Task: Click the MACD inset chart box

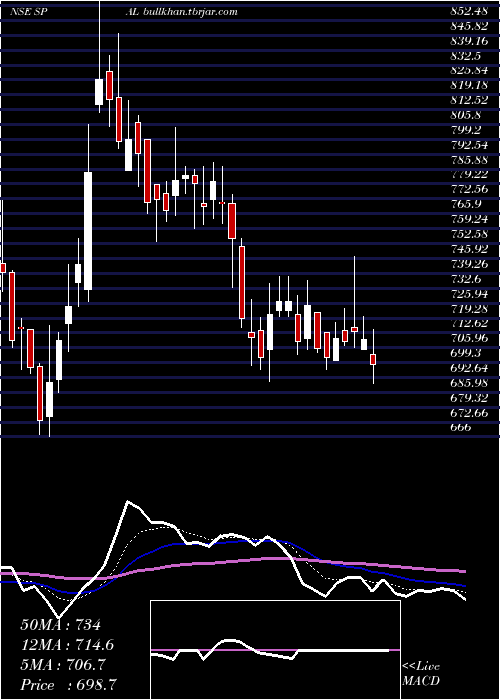Action: [275, 650]
